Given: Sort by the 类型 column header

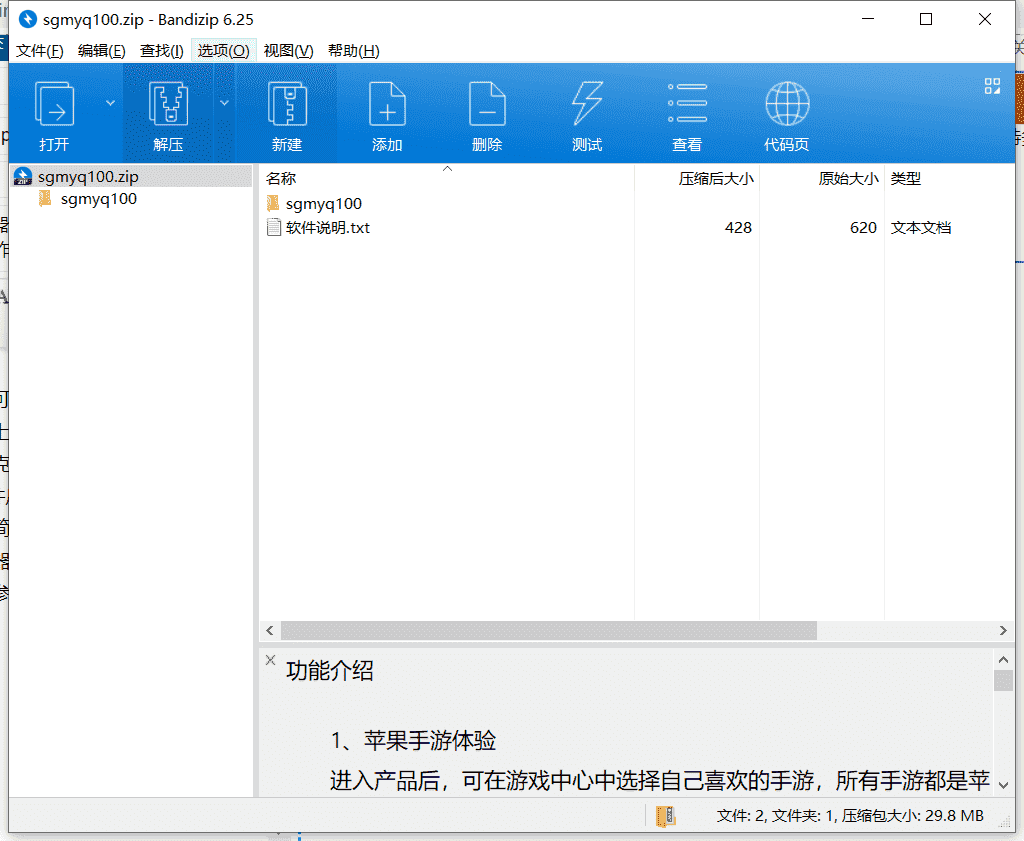Looking at the screenshot, I should tap(905, 178).
